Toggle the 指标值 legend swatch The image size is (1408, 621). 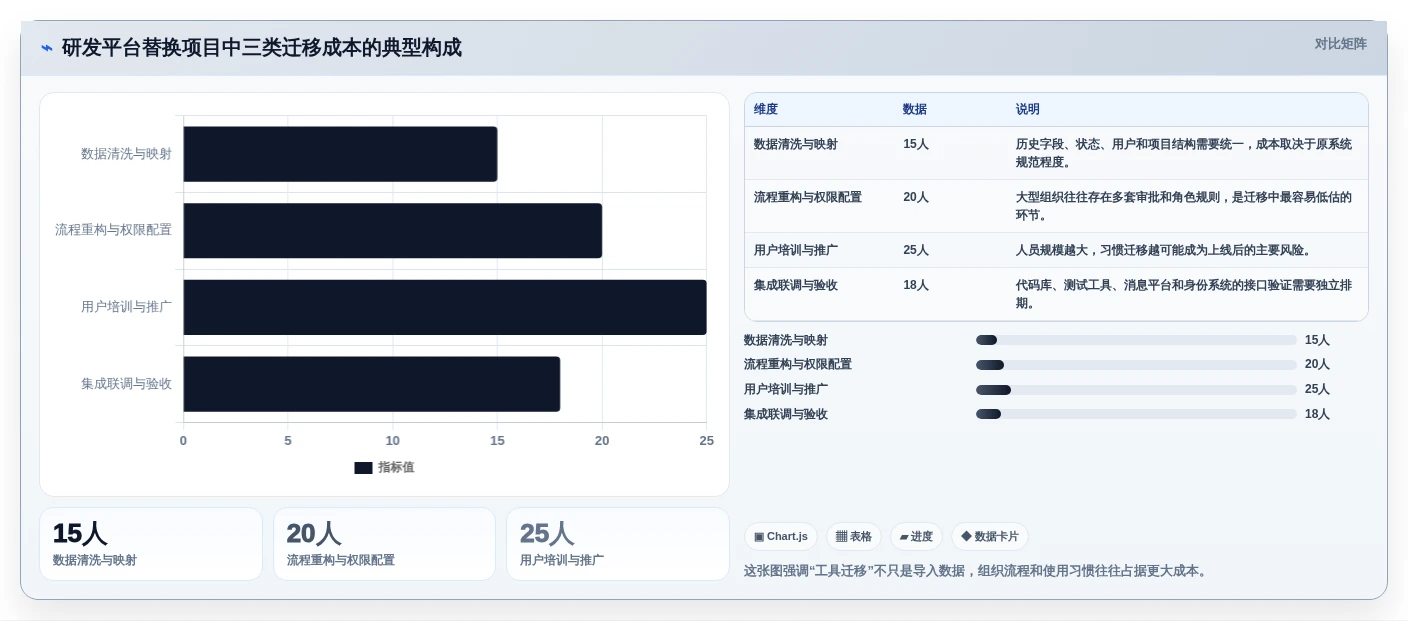point(363,467)
